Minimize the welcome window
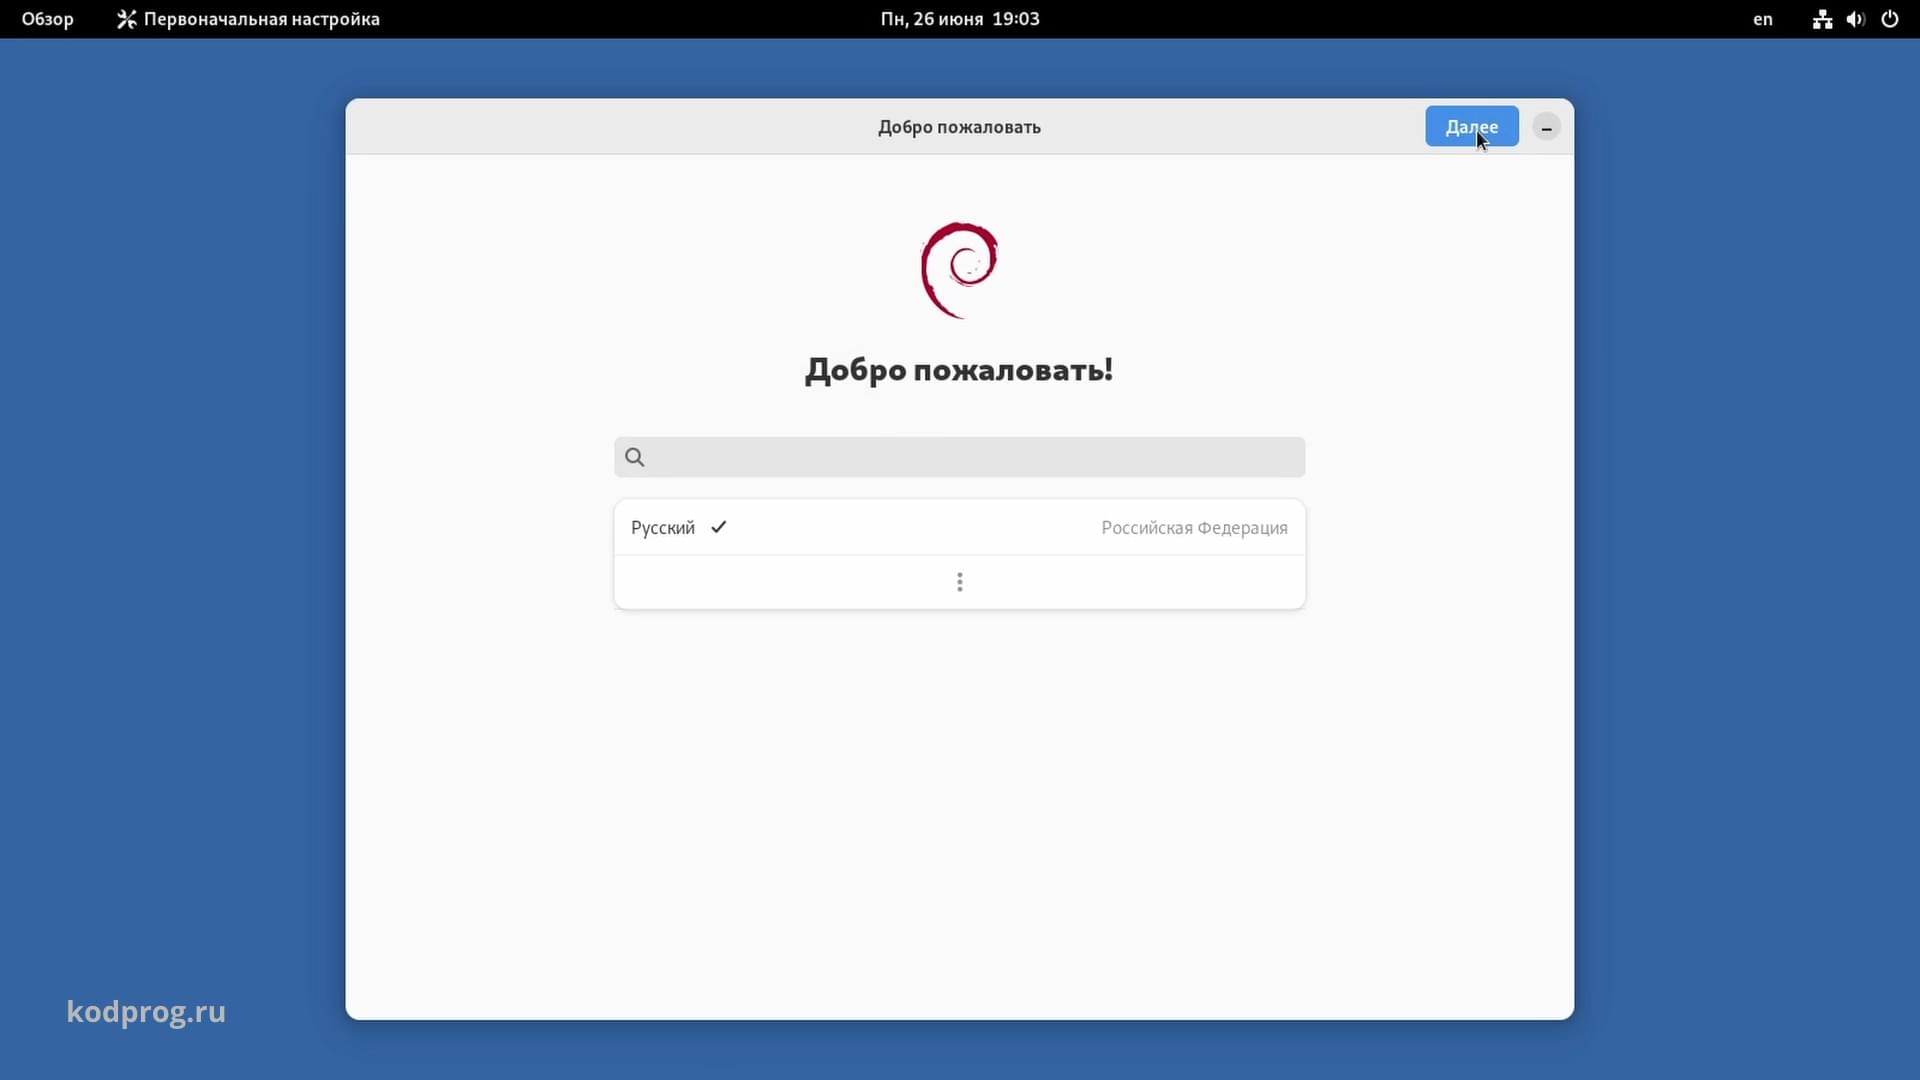The width and height of the screenshot is (1920, 1080). tap(1546, 128)
